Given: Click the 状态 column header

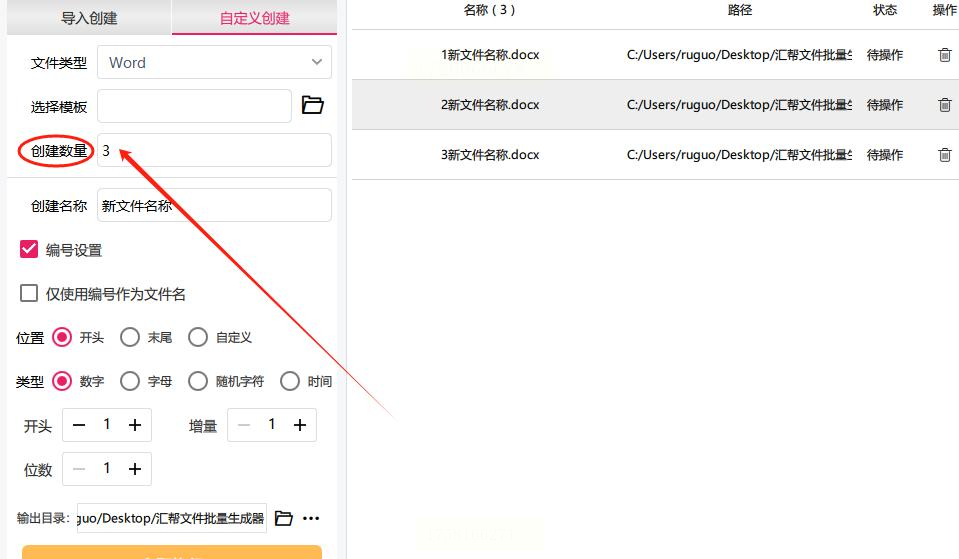Looking at the screenshot, I should pyautogui.click(x=885, y=10).
